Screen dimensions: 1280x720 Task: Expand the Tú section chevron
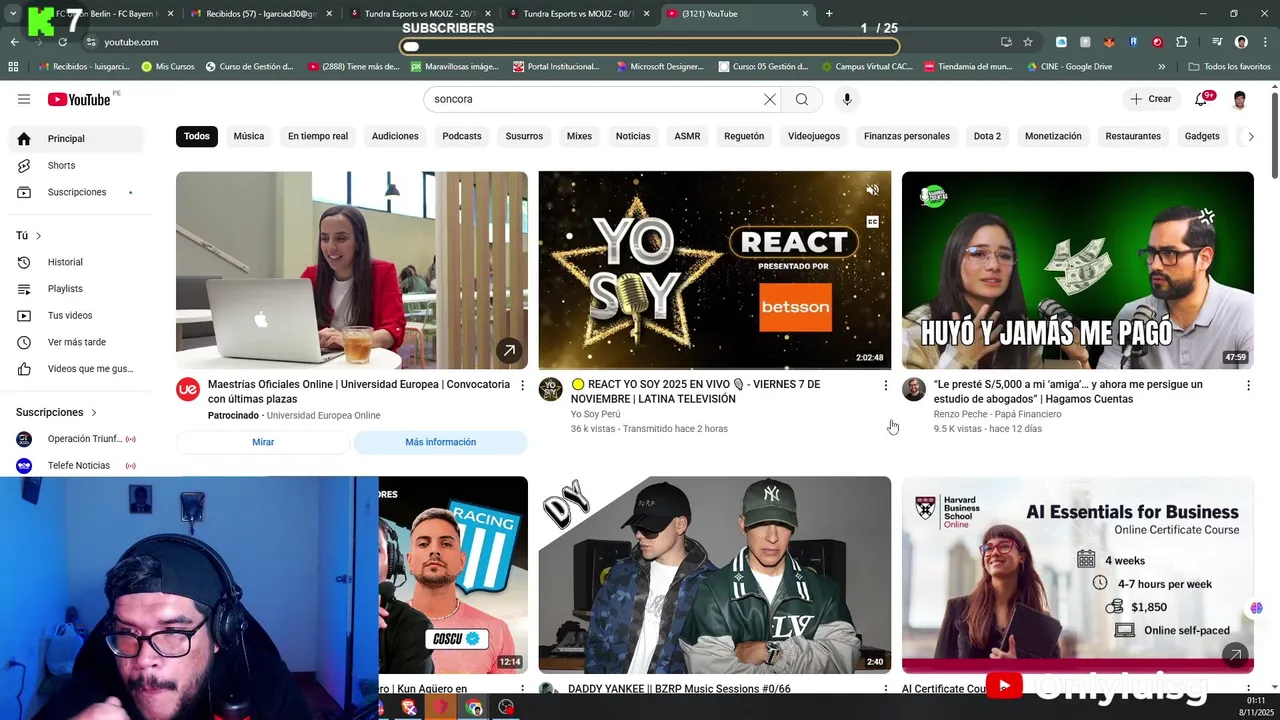coord(38,236)
